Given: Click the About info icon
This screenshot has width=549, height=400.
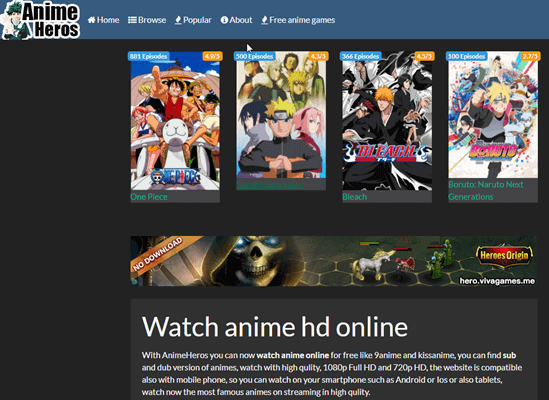Looking at the screenshot, I should [224, 20].
